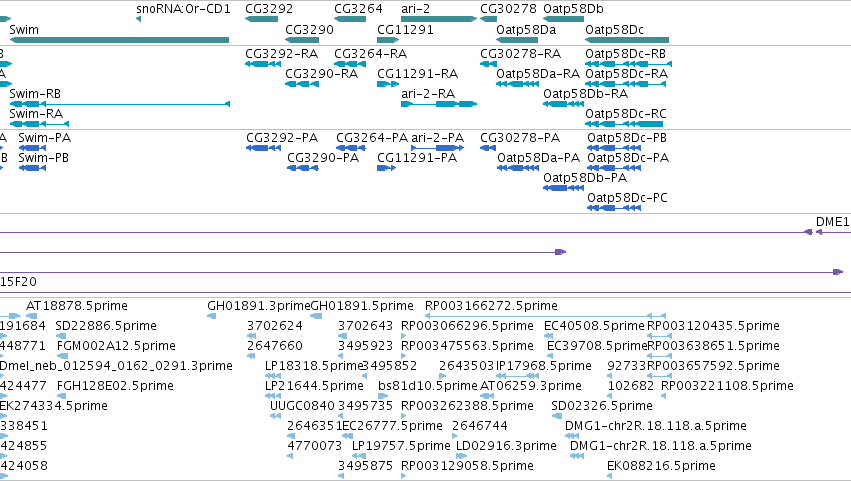Select protein CG30278-PA
This screenshot has height=481, width=851.
pos(488,148)
